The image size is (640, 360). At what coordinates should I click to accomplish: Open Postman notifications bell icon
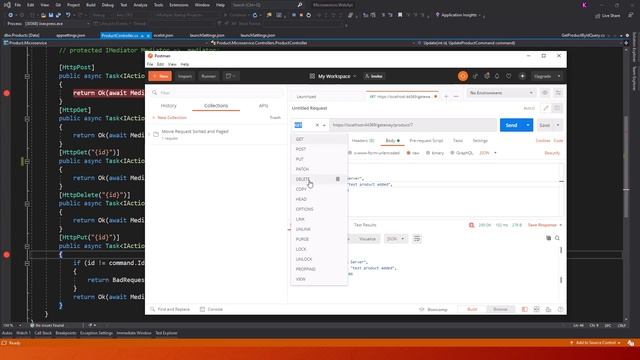[497, 76]
